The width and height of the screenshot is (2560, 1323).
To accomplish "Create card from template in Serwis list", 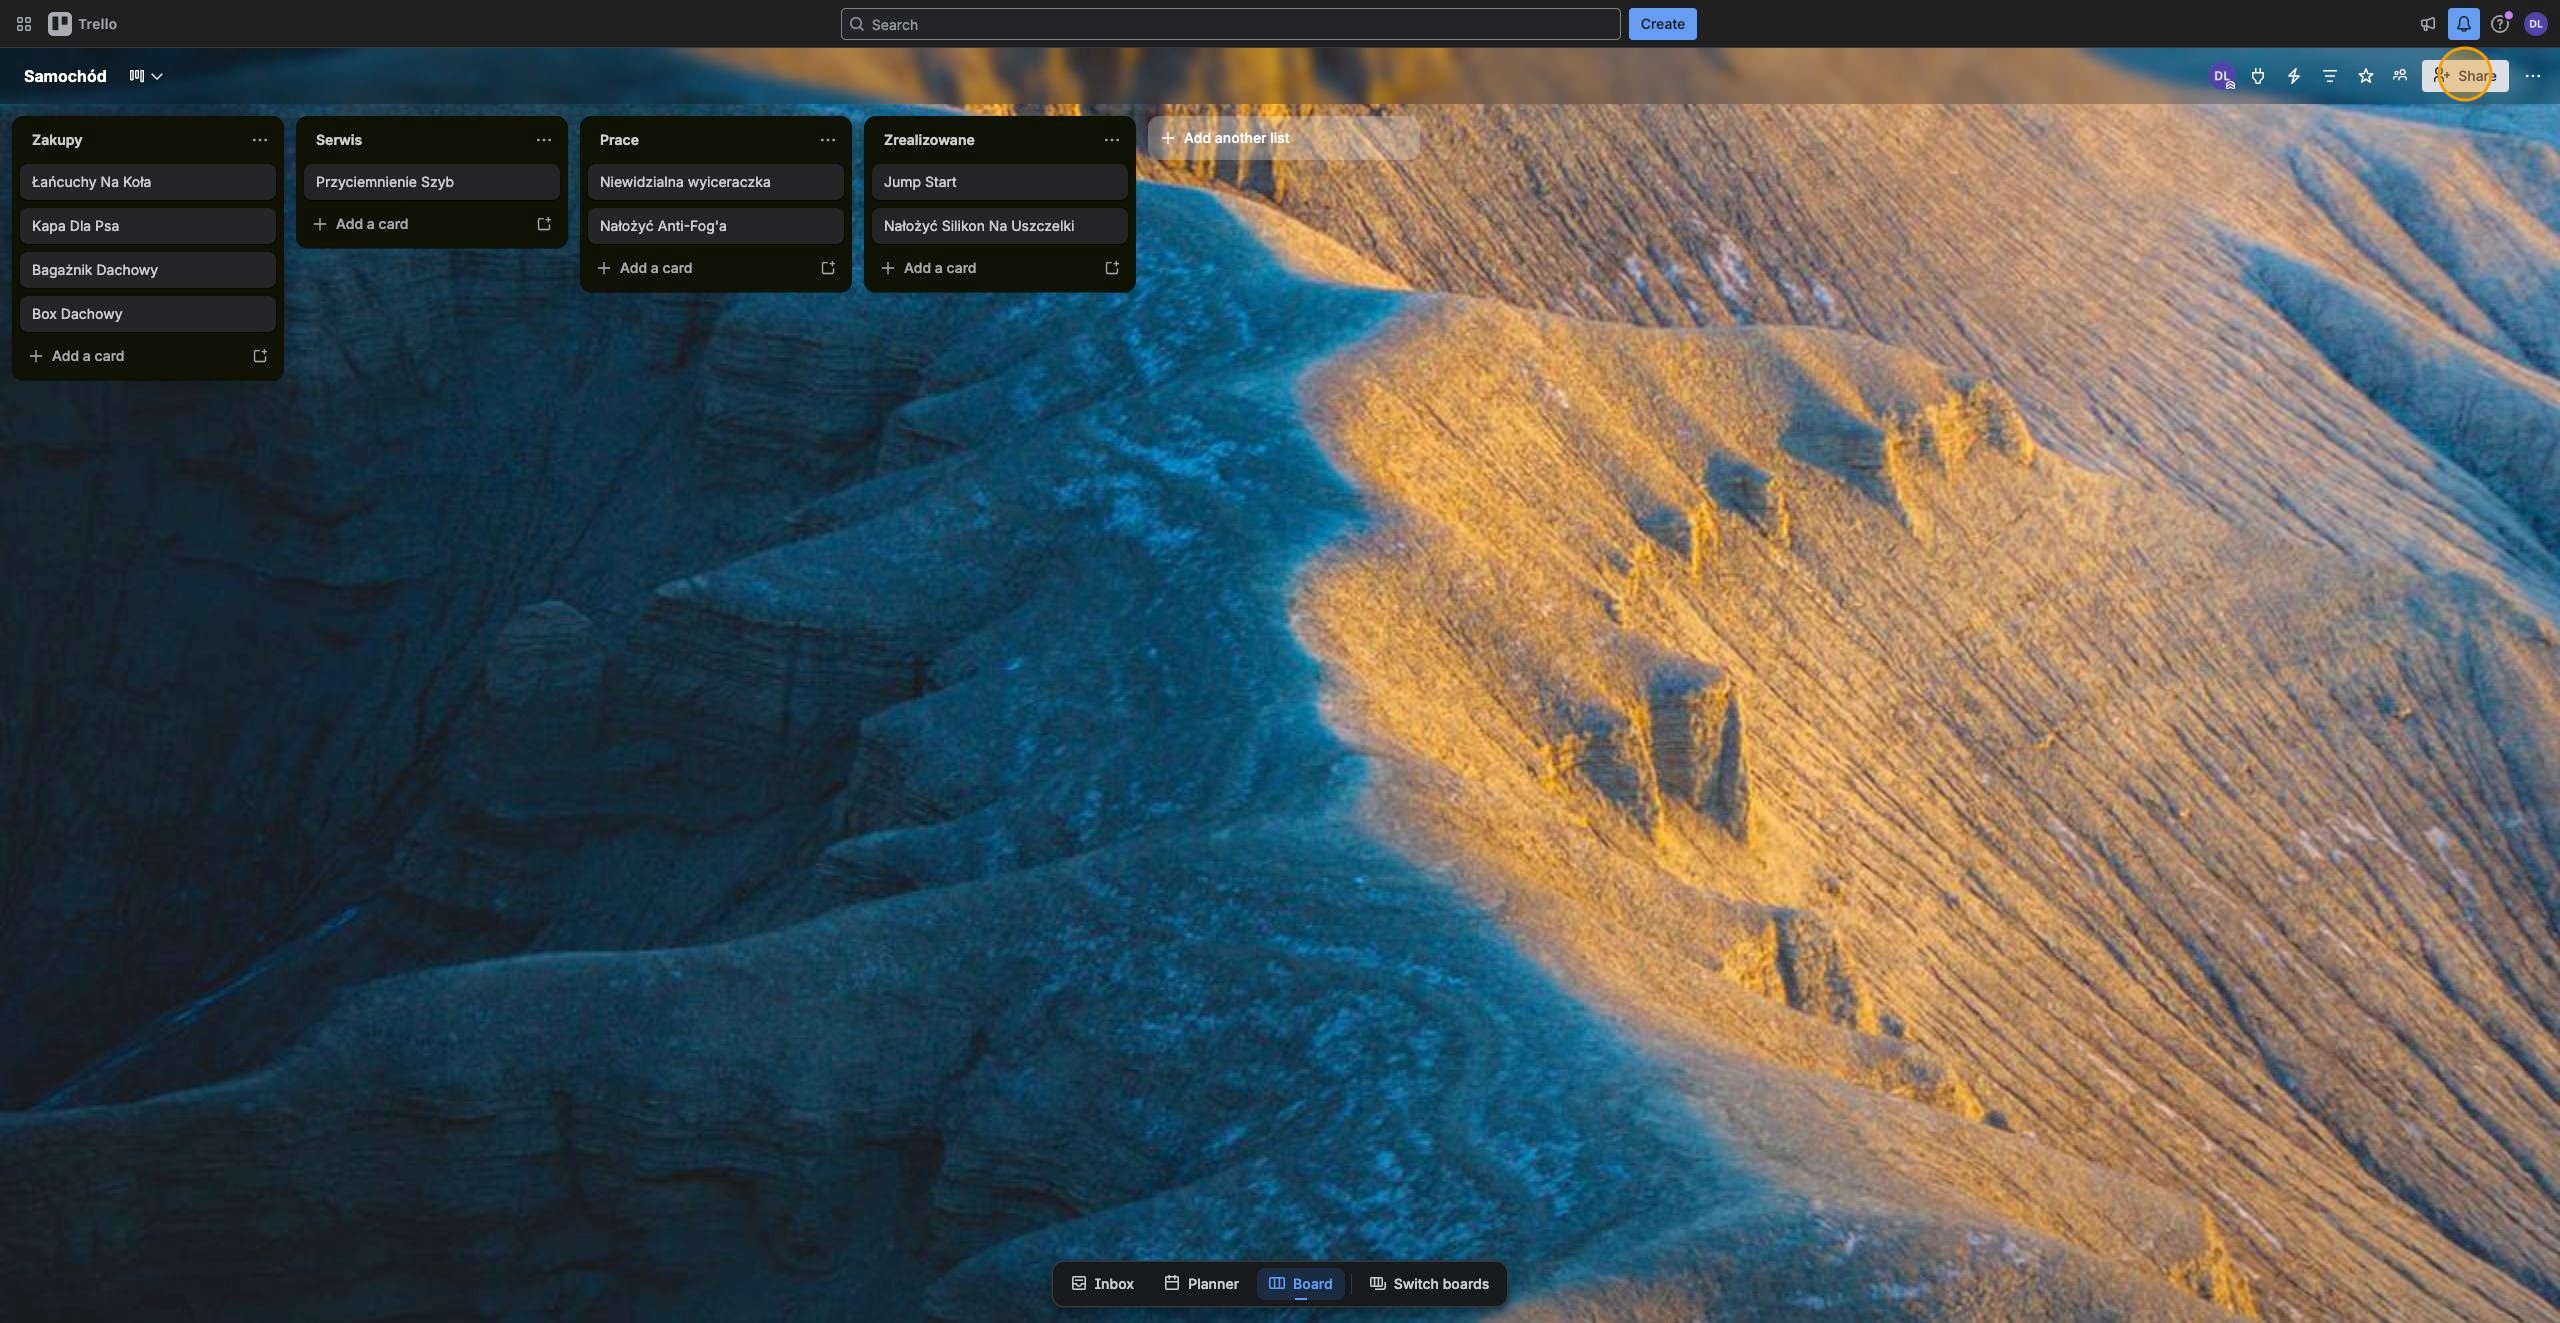I will 544,224.
